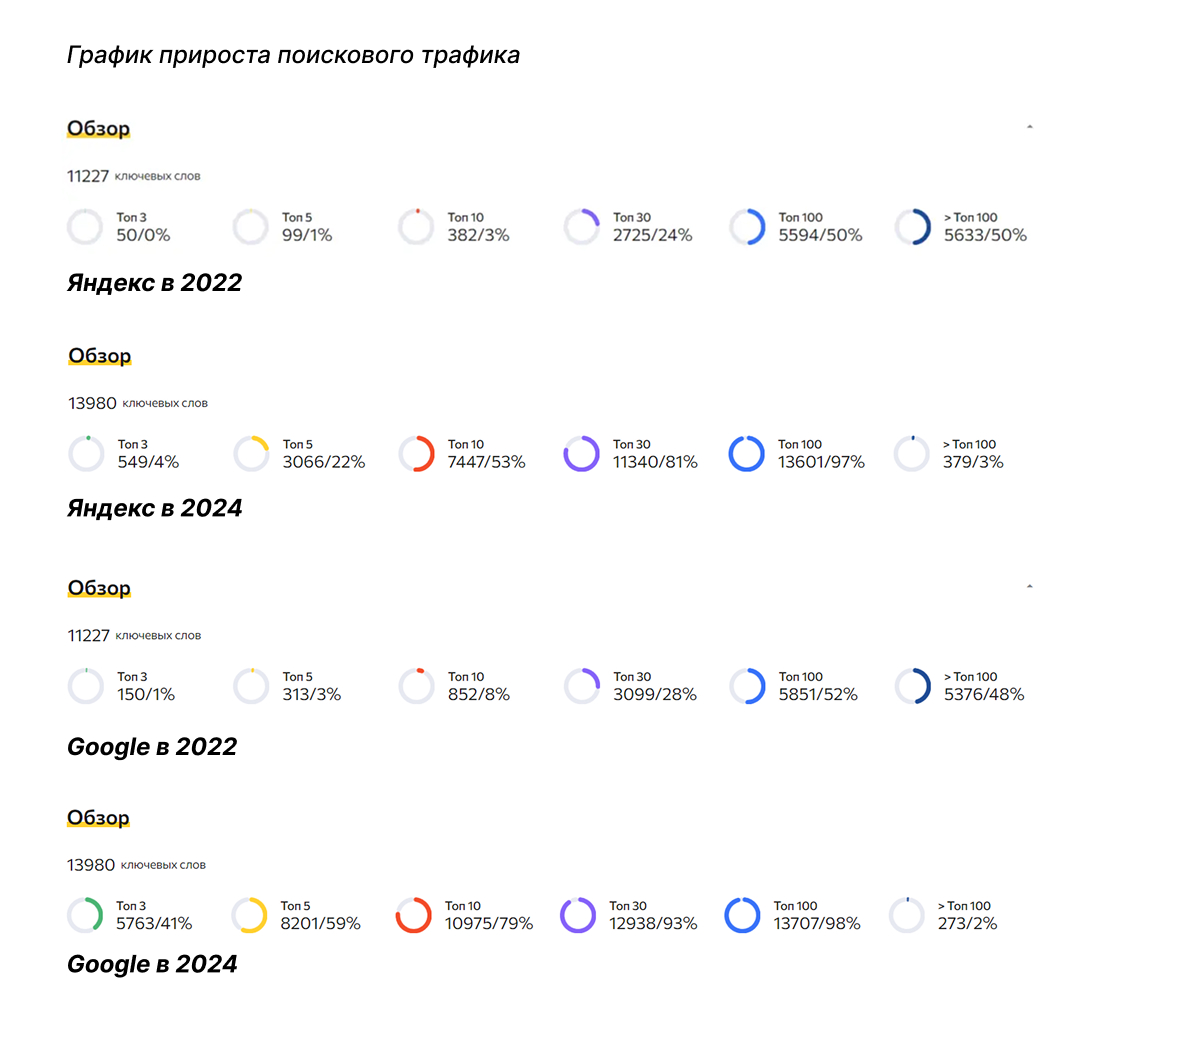
Task: Click the purple Топ 30 ring in Google 2024
Action: click(578, 915)
